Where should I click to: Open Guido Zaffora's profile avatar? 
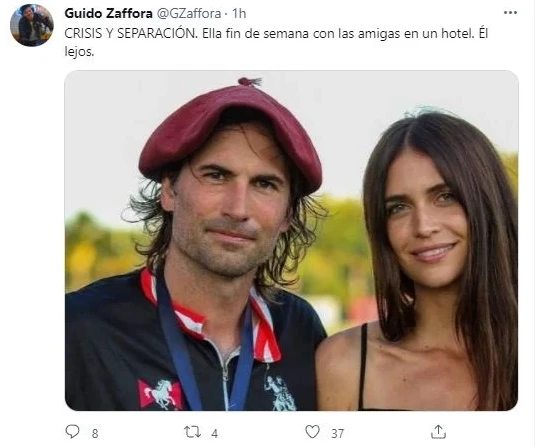tap(32, 25)
